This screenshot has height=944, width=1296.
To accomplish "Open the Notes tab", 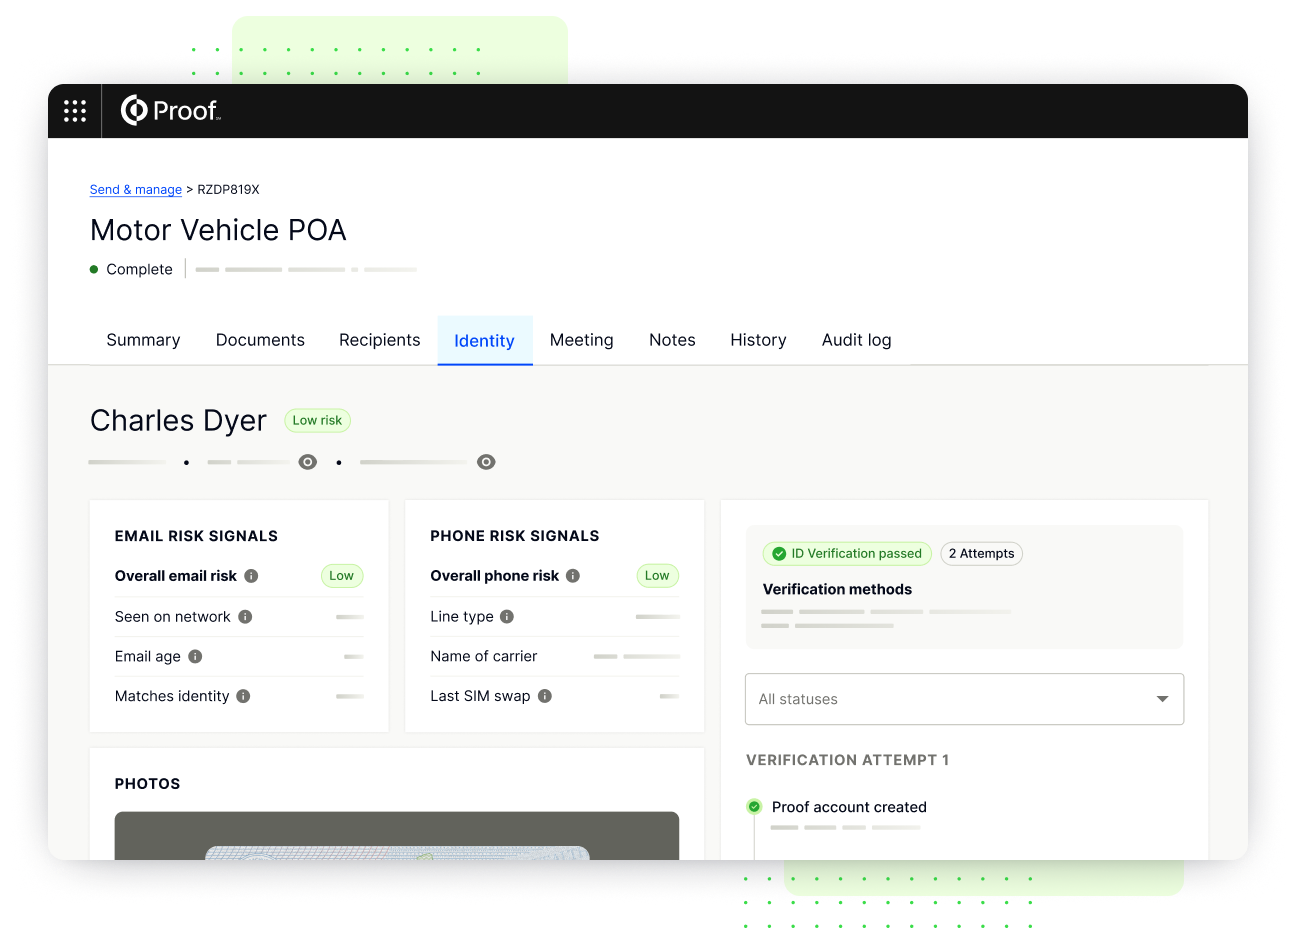I will pos(672,340).
